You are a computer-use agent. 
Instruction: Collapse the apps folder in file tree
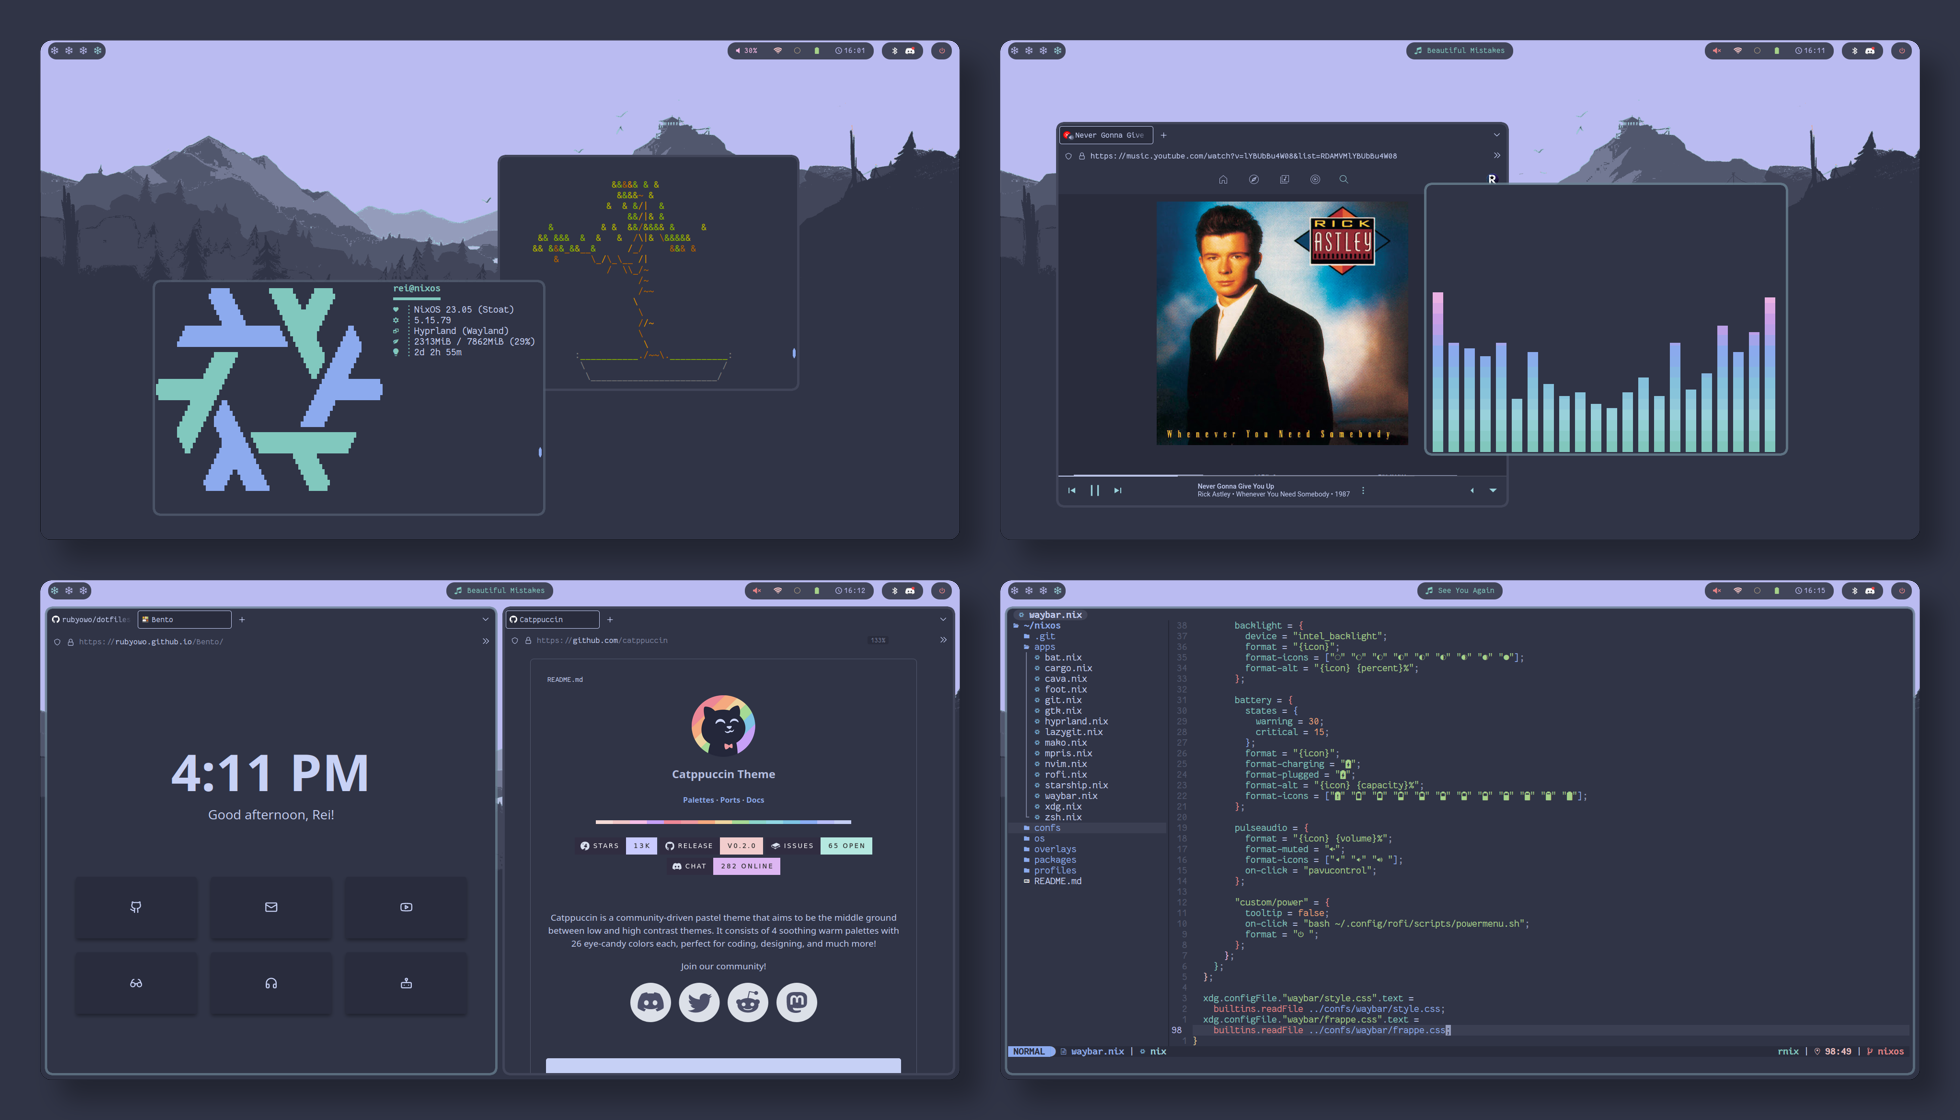[x=1044, y=647]
